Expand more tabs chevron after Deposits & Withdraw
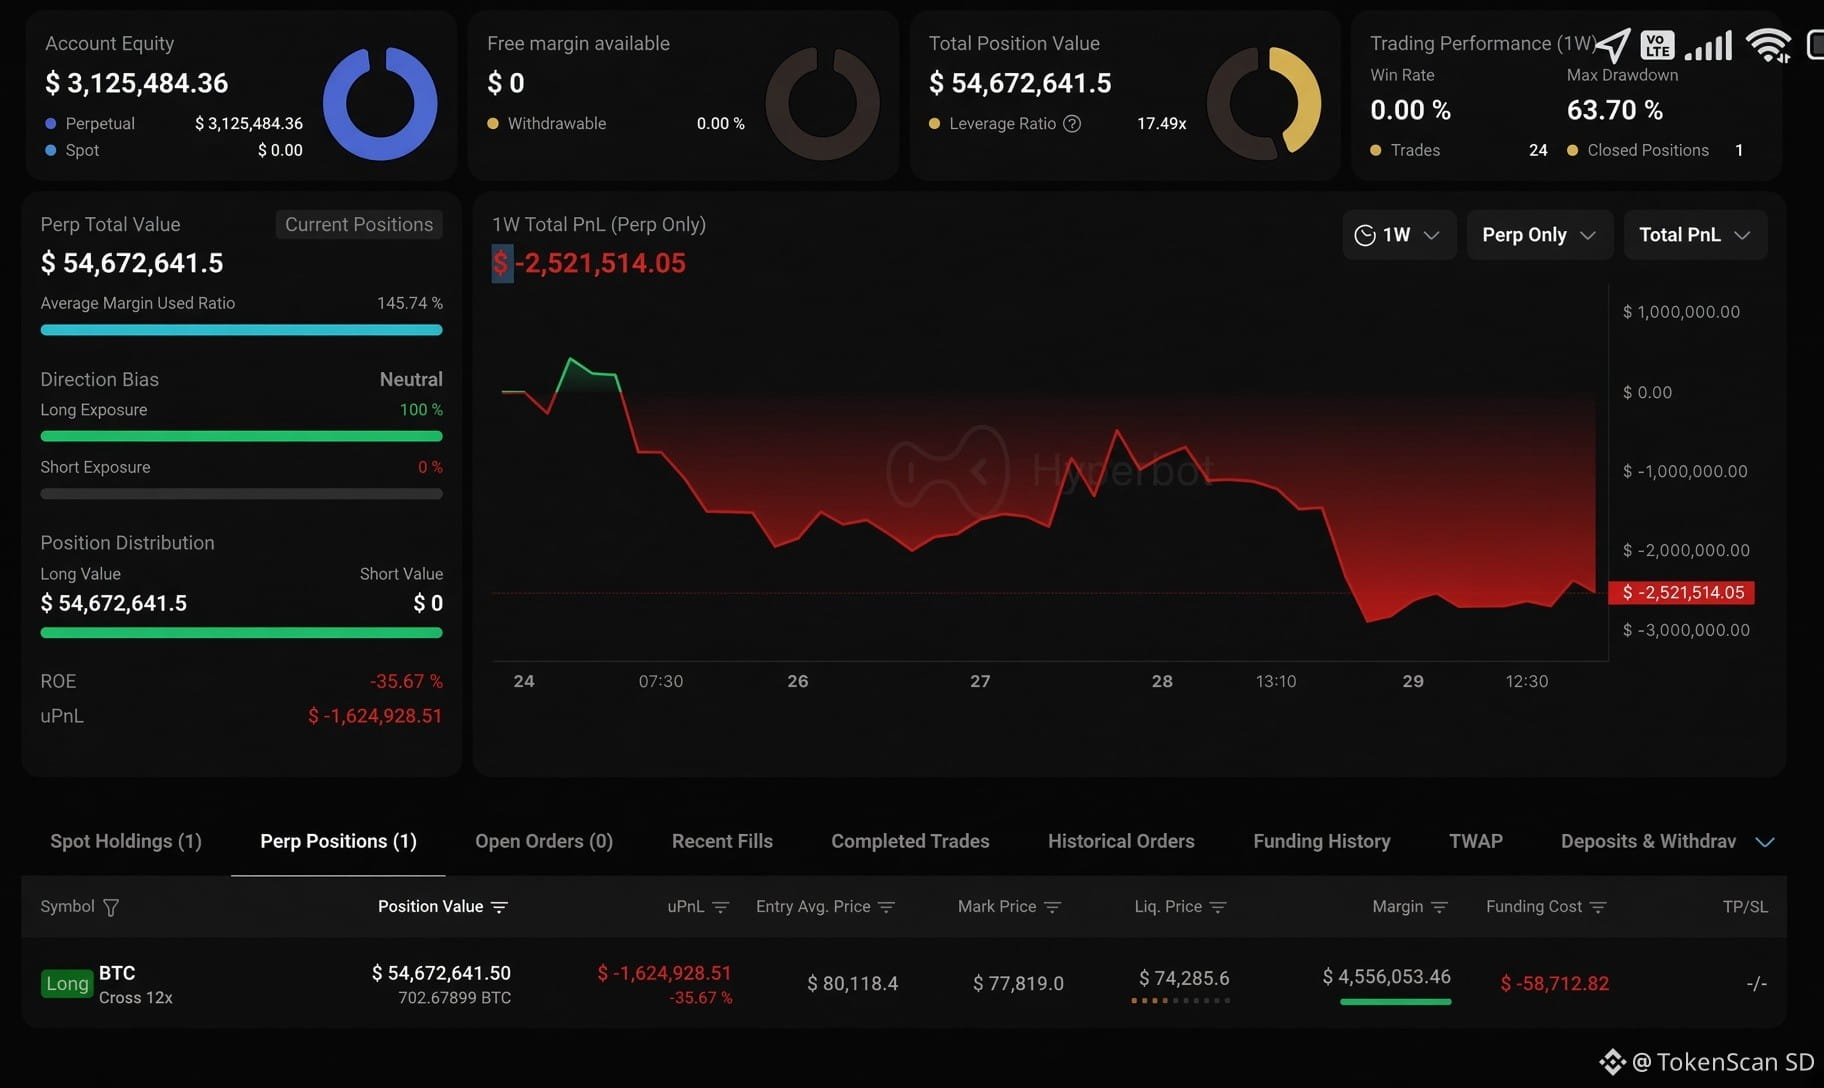Image resolution: width=1824 pixels, height=1088 pixels. click(x=1765, y=842)
